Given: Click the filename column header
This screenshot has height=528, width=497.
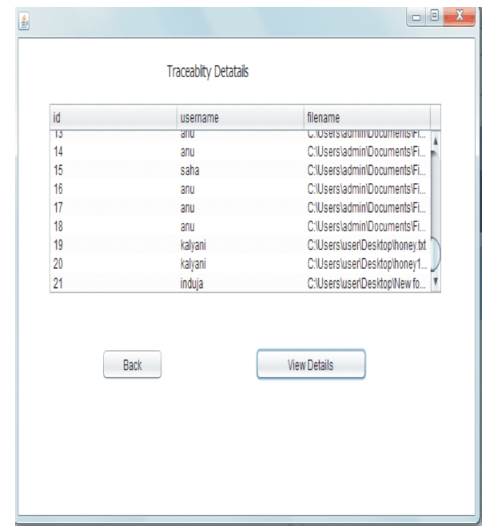Looking at the screenshot, I should (x=367, y=118).
